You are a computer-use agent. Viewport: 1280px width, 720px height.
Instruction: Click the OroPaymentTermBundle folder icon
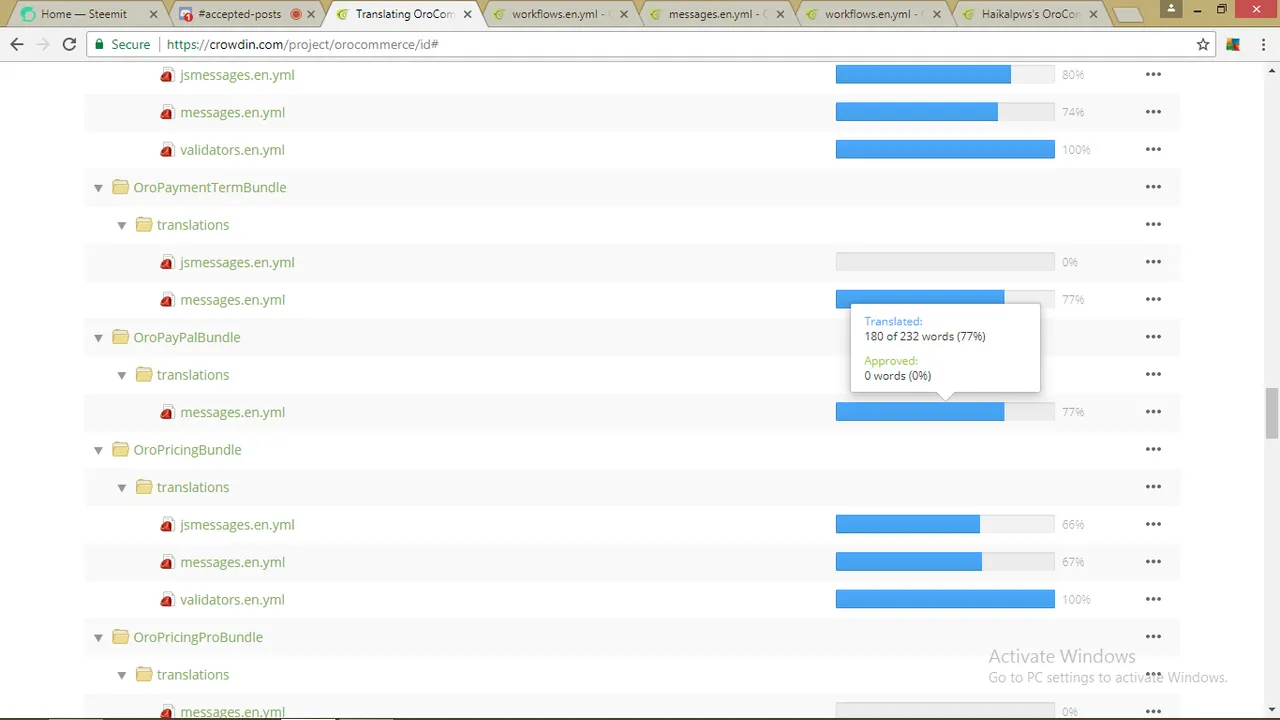click(x=121, y=187)
